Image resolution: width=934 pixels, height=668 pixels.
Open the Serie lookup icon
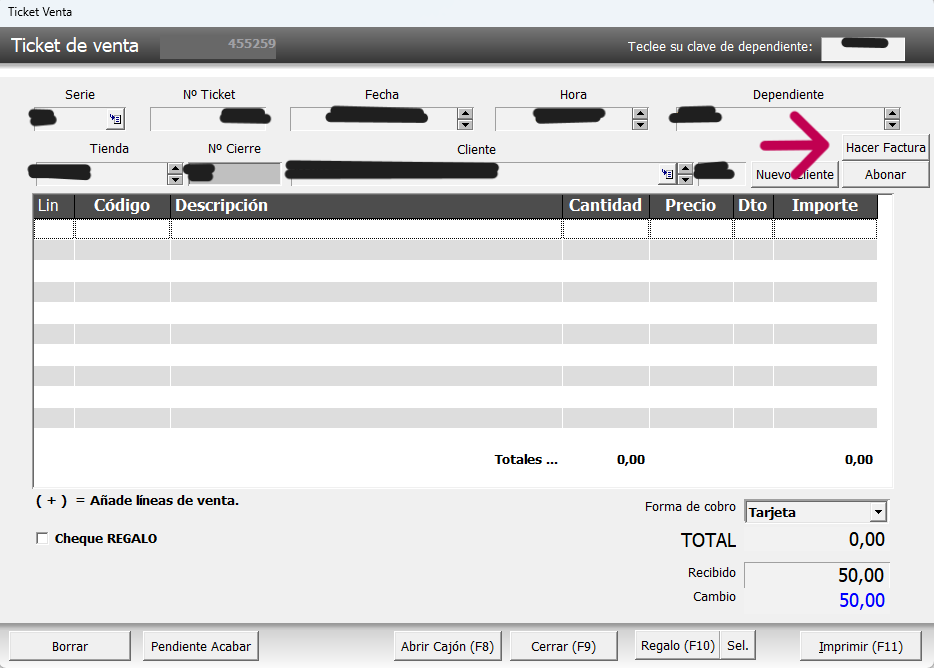pyautogui.click(x=115, y=119)
